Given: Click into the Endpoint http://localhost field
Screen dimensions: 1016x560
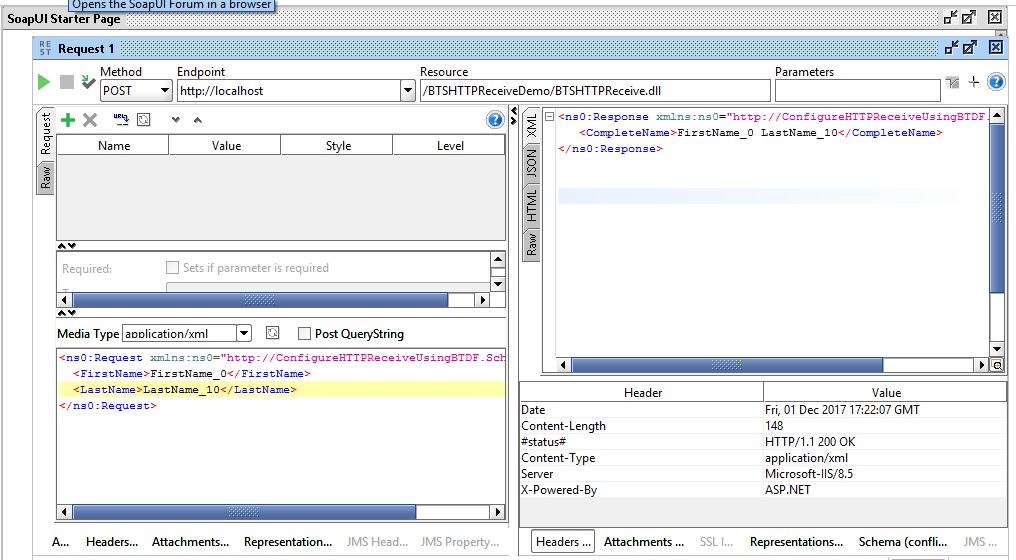Looking at the screenshot, I should click(x=289, y=91).
